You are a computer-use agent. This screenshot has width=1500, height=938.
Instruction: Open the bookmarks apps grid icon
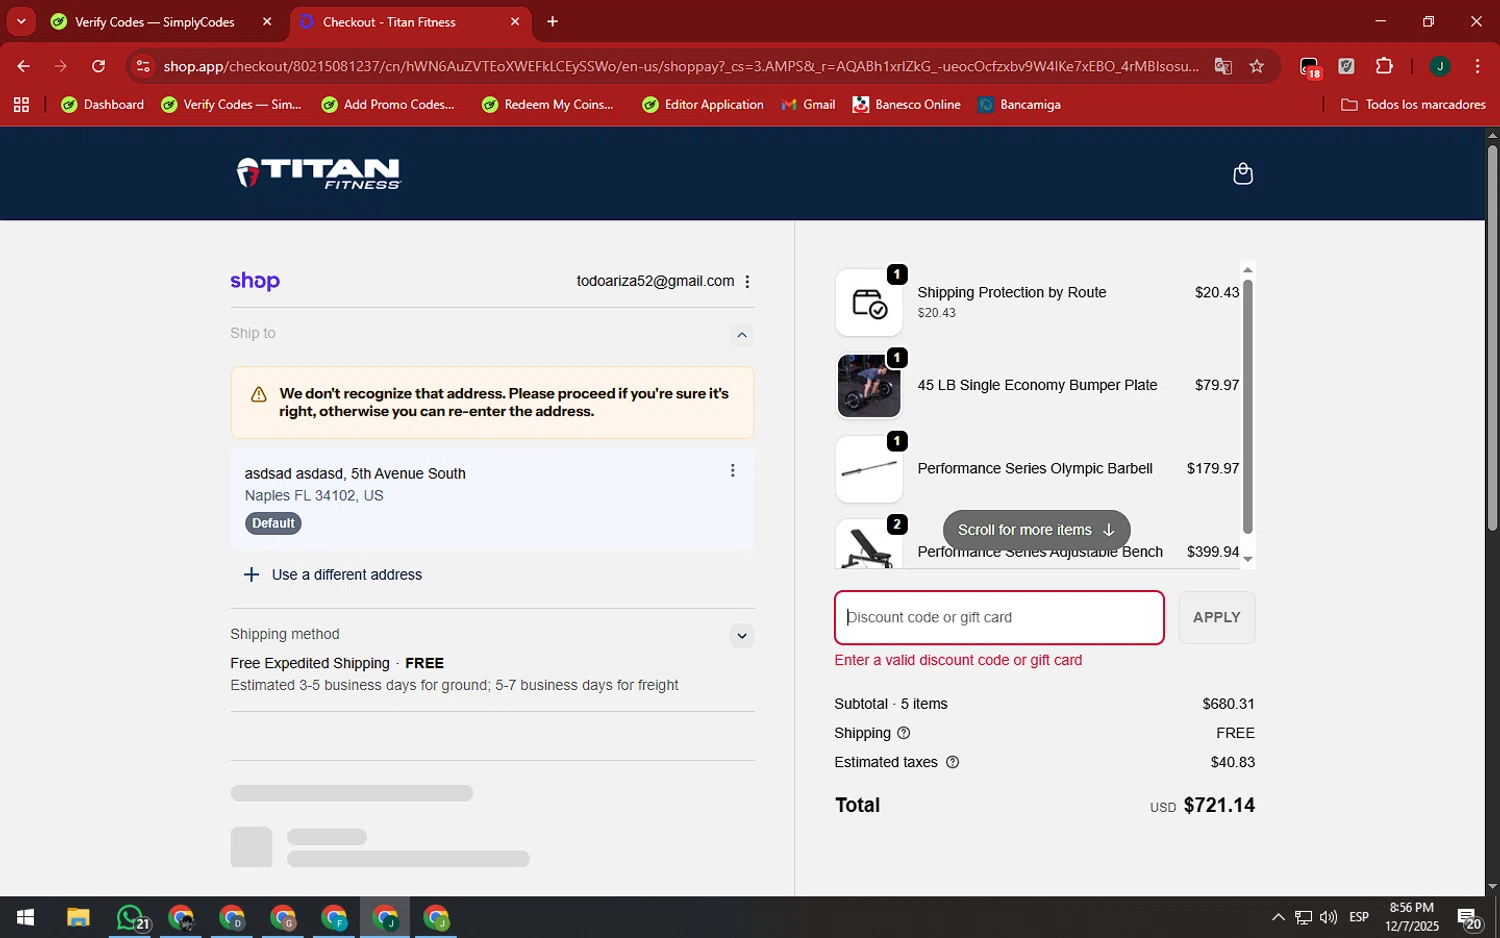pyautogui.click(x=21, y=104)
